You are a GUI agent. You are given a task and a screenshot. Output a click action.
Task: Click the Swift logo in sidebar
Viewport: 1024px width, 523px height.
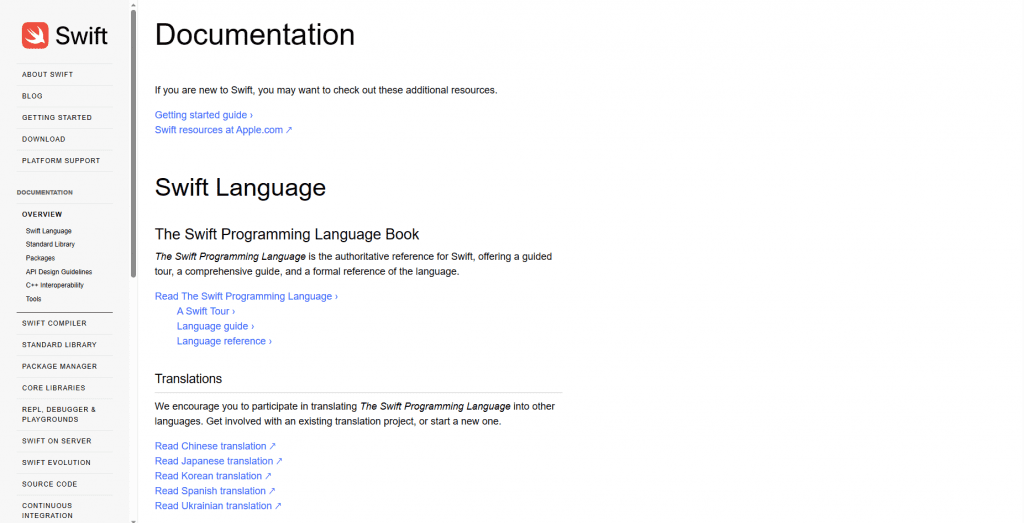click(65, 36)
